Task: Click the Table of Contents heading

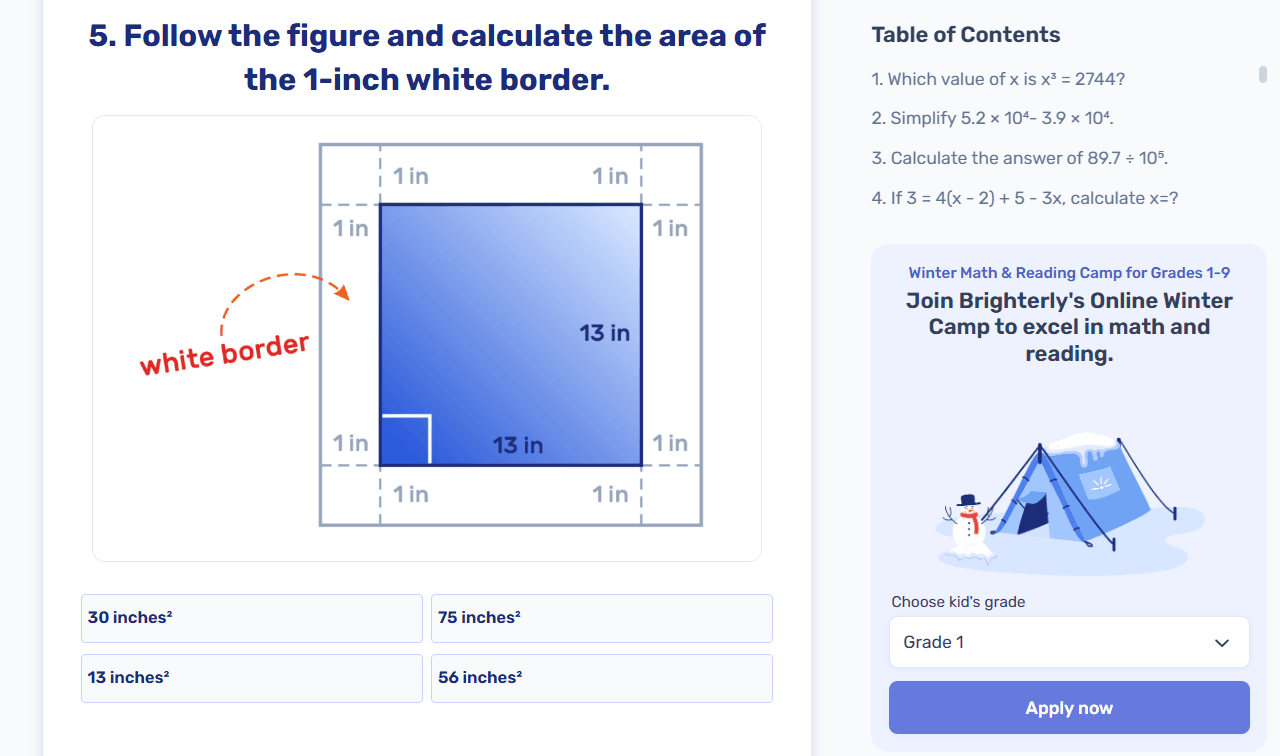Action: tap(966, 34)
